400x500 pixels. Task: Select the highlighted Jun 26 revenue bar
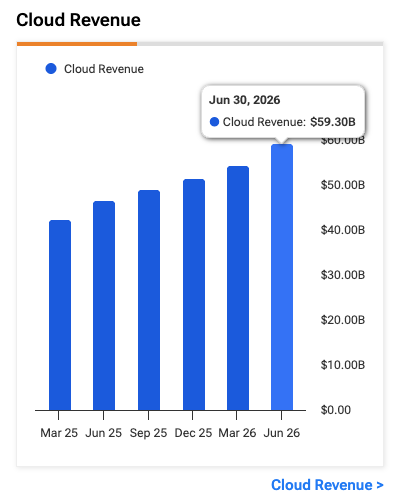(282, 277)
